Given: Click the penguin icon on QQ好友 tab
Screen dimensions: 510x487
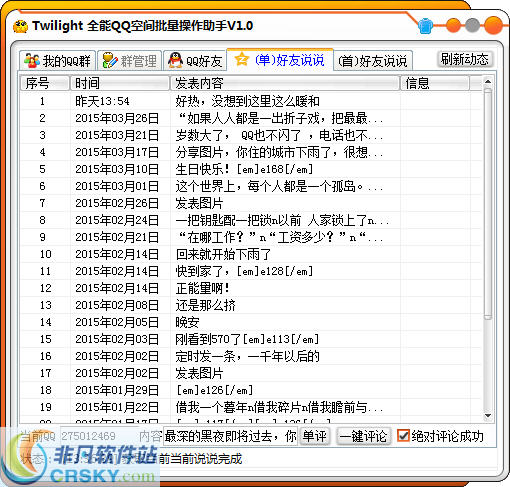Looking at the screenshot, I should (175, 61).
